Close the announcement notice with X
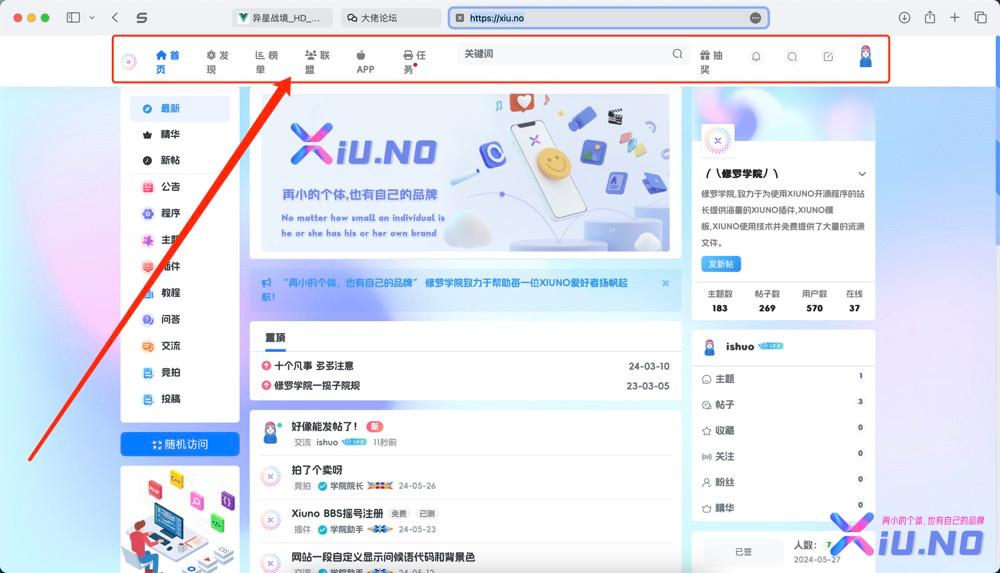 665,283
